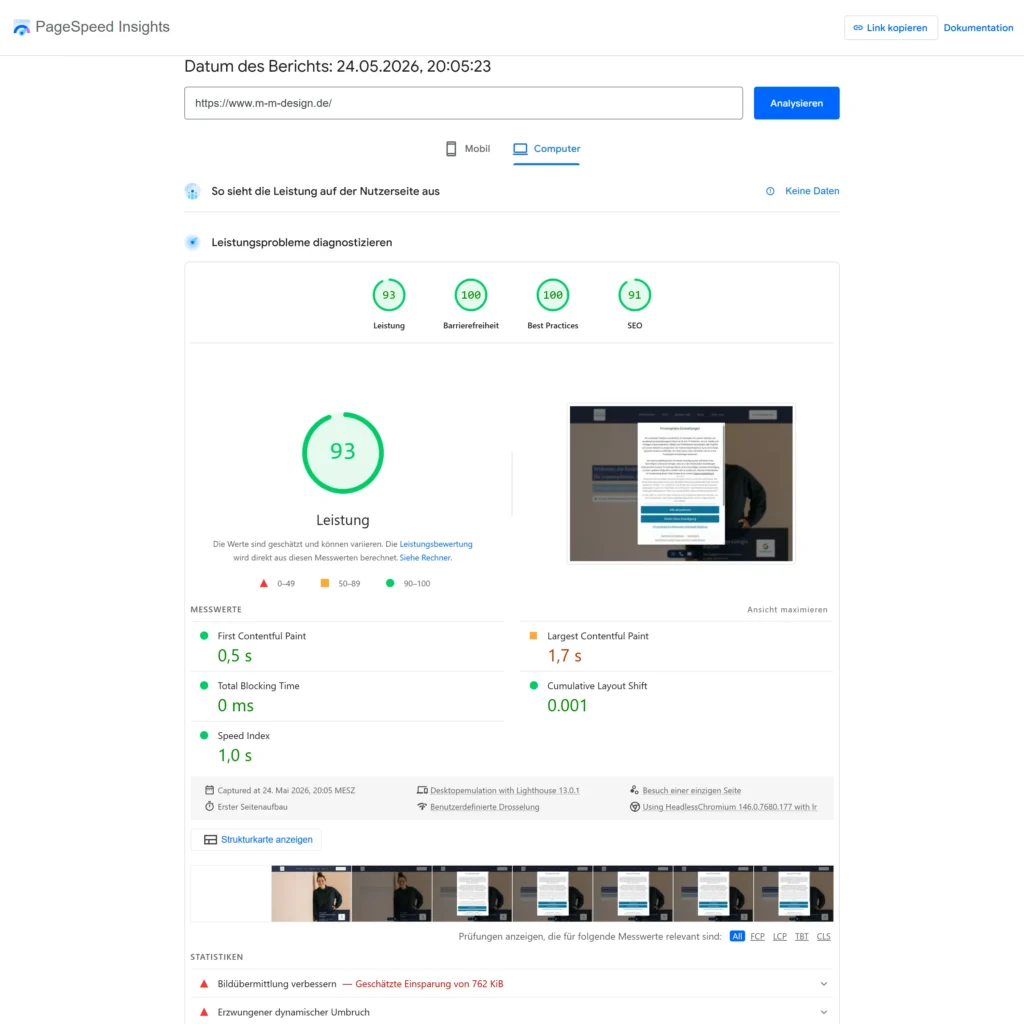1024x1024 pixels.
Task: Click the URL input field
Action: tap(463, 103)
